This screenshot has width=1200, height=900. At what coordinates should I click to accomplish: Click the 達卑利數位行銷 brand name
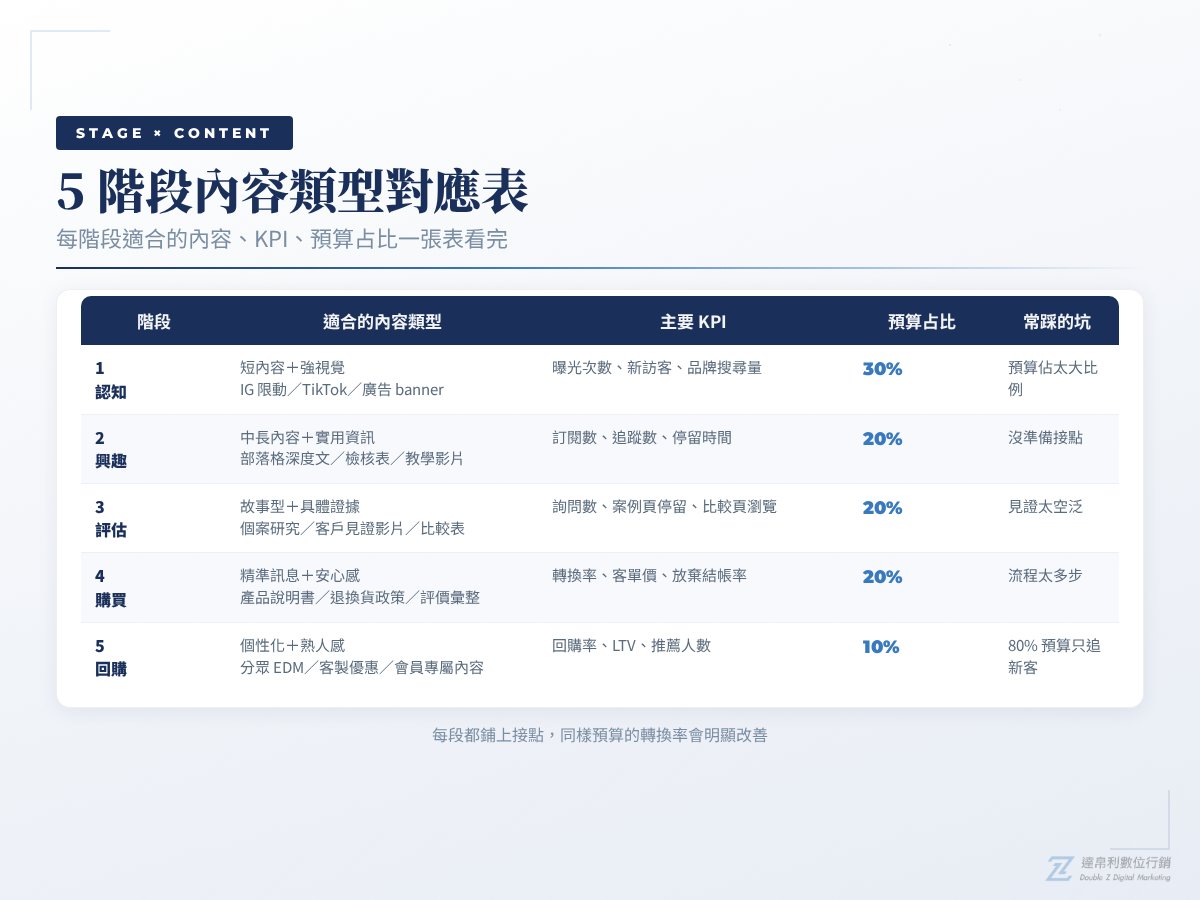[x=1126, y=863]
